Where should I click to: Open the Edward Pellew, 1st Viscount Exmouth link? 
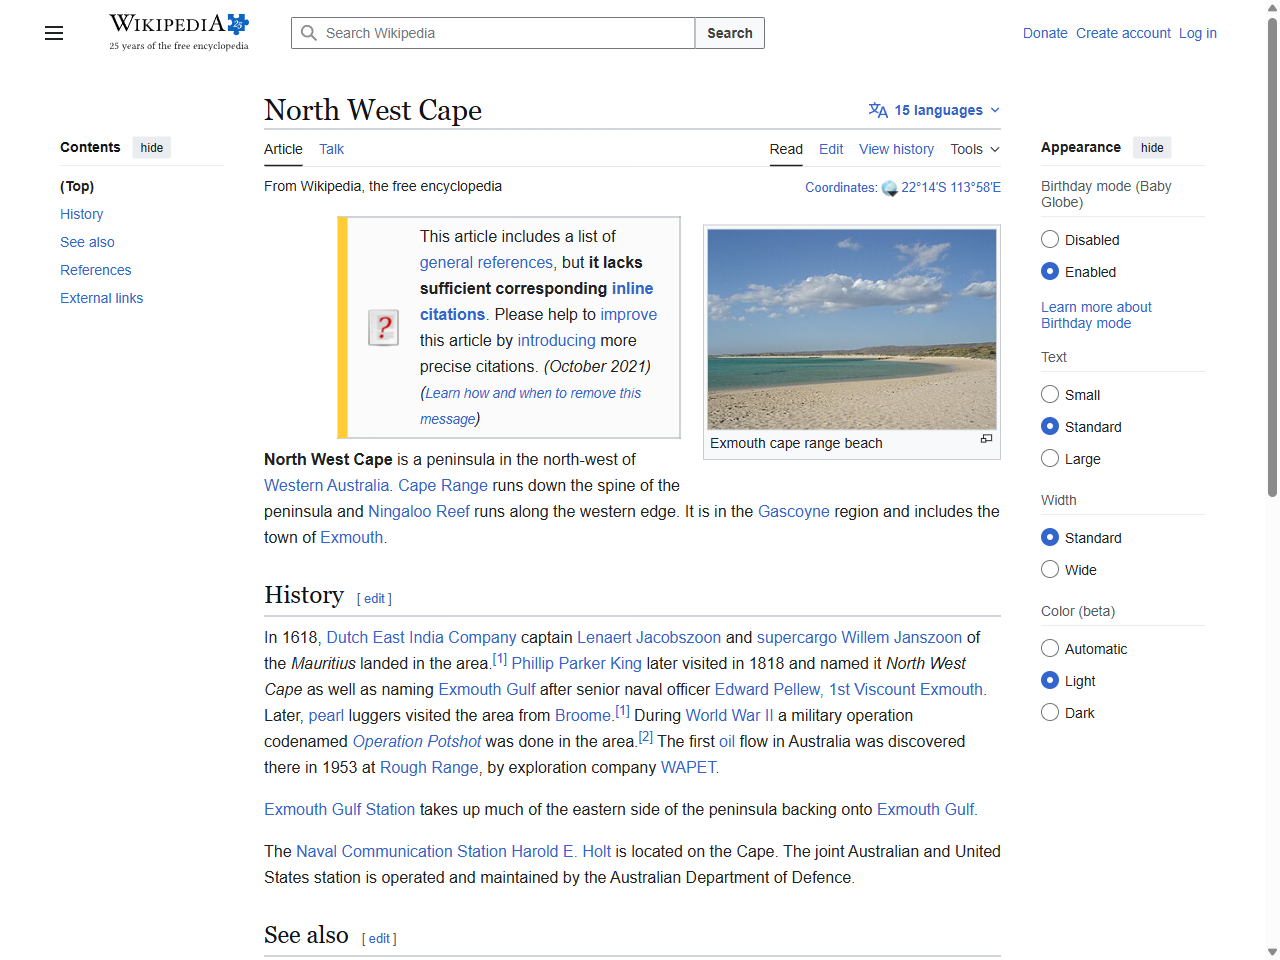pyautogui.click(x=849, y=689)
